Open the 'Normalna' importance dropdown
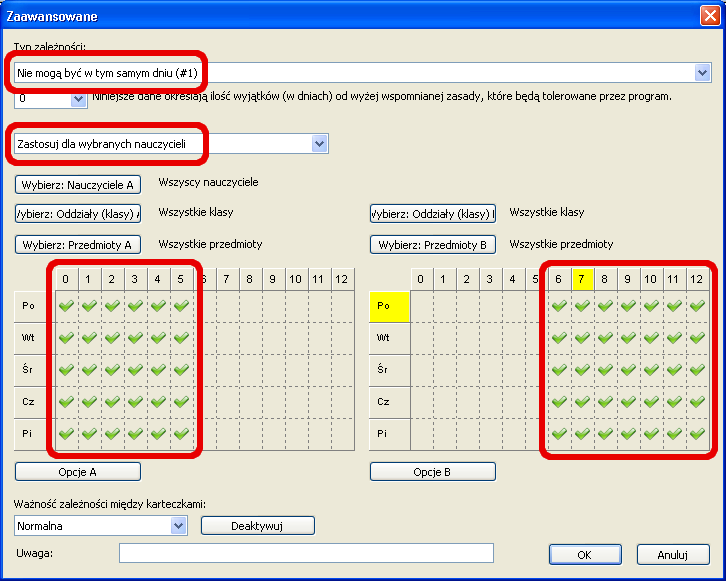This screenshot has width=726, height=581. pyautogui.click(x=179, y=525)
